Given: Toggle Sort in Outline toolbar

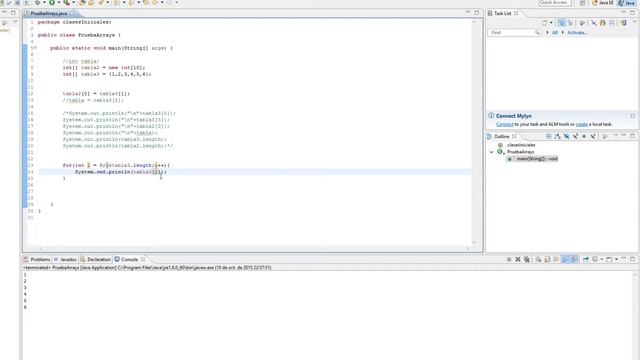Looking at the screenshot, I should pyautogui.click(x=558, y=136).
